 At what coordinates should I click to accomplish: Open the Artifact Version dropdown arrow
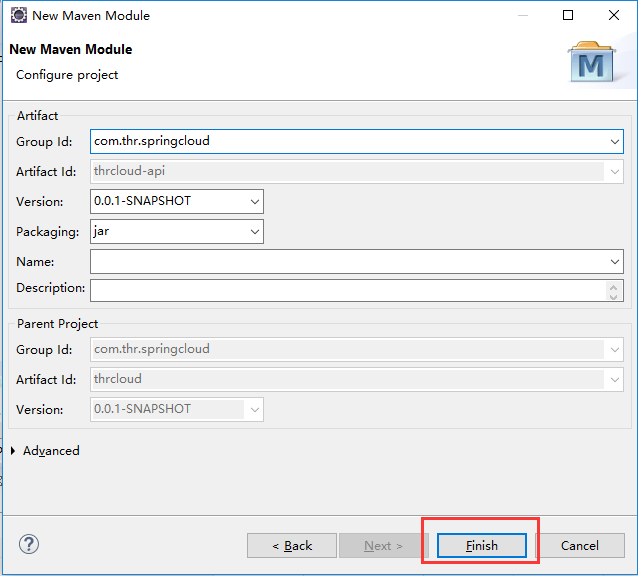[255, 201]
